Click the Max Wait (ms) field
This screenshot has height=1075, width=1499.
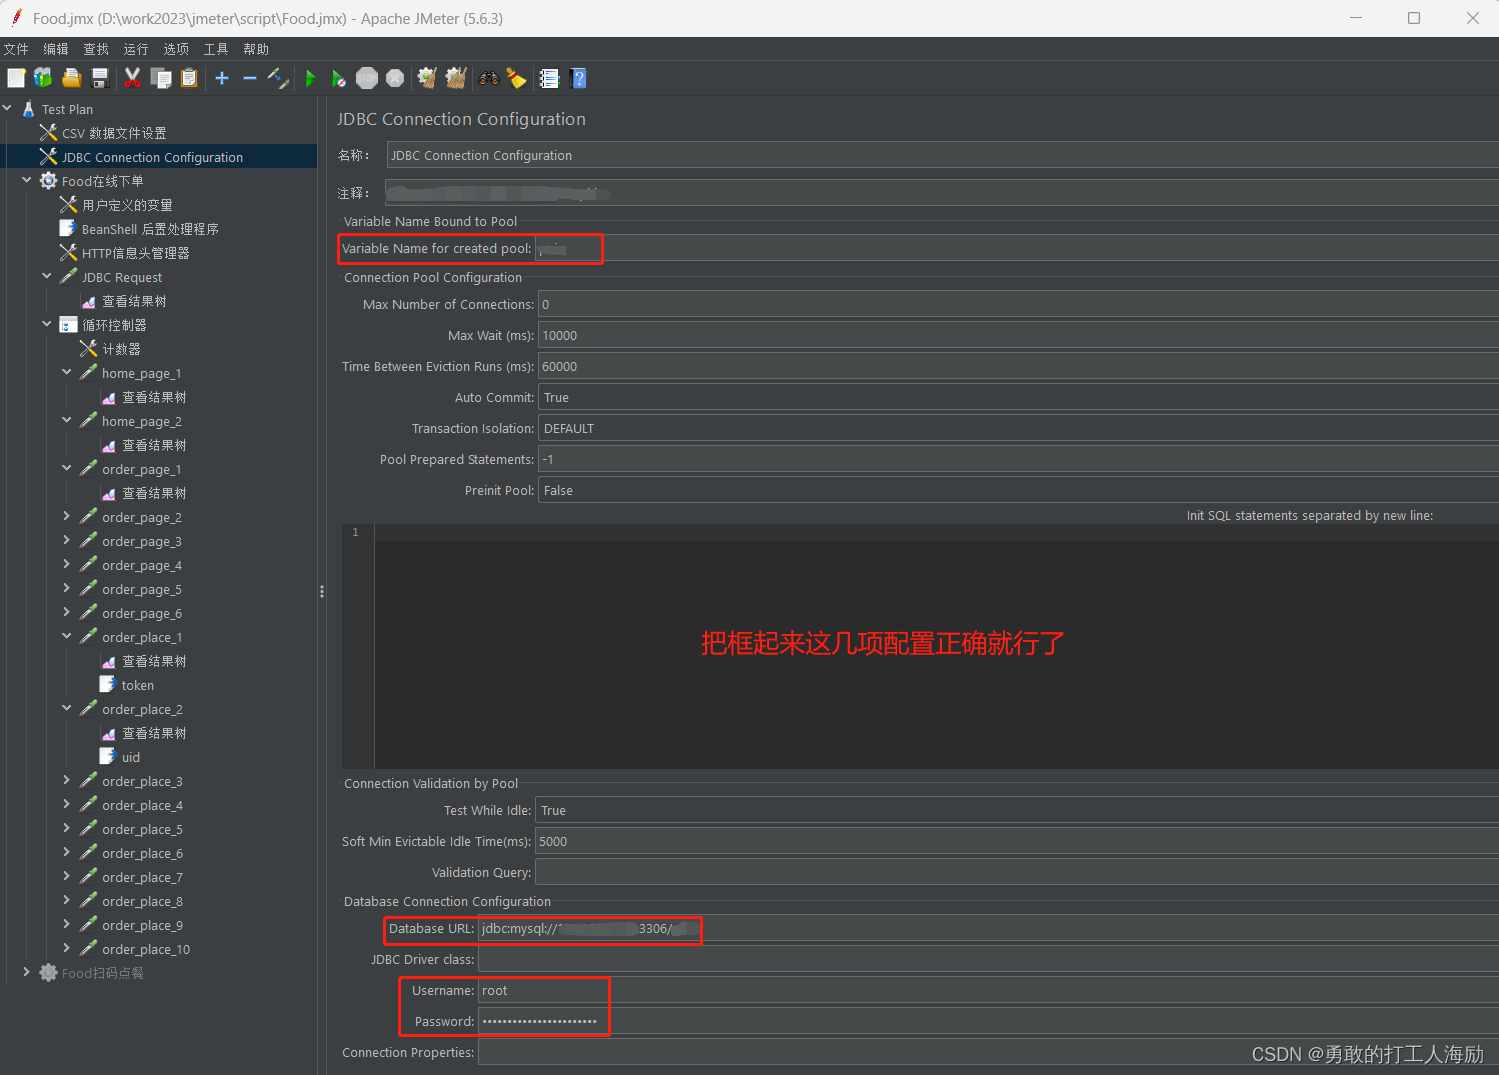(1018, 335)
